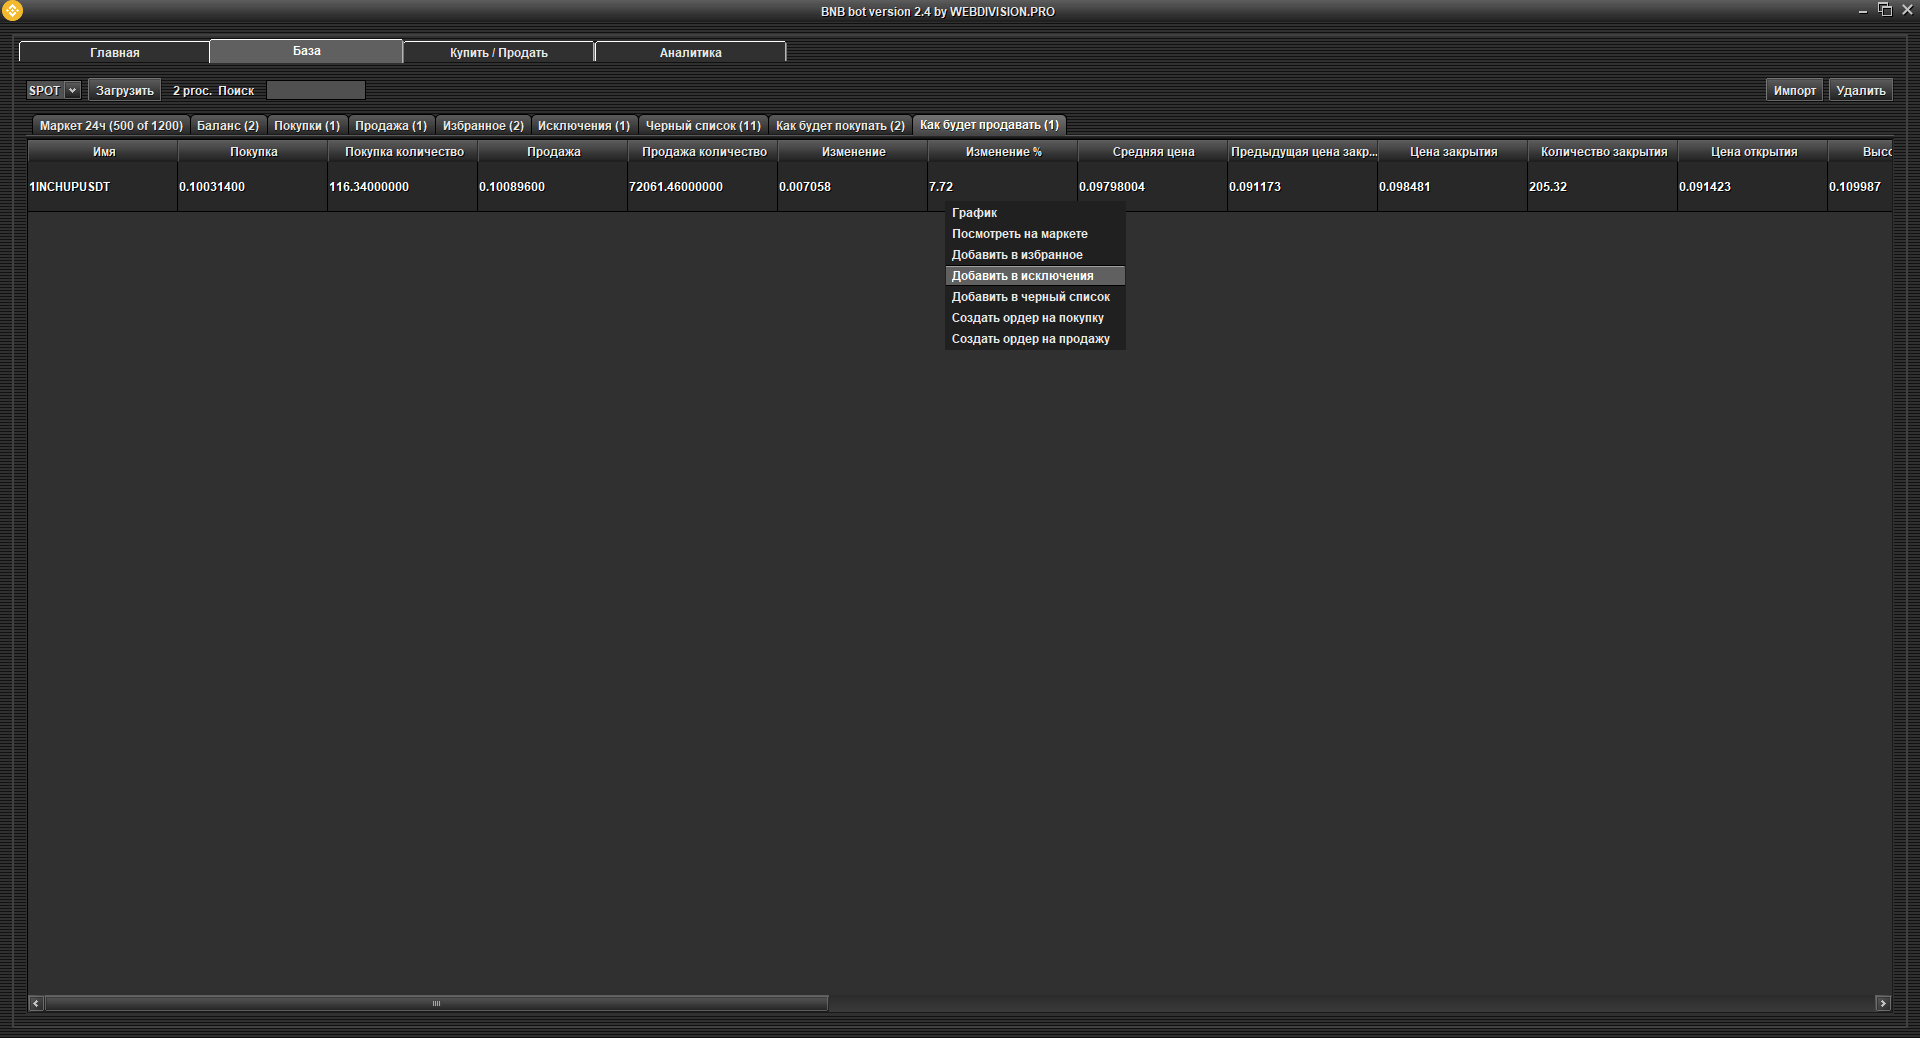This screenshot has width=1920, height=1038.
Task: Open the Аналитика tab
Action: (690, 52)
